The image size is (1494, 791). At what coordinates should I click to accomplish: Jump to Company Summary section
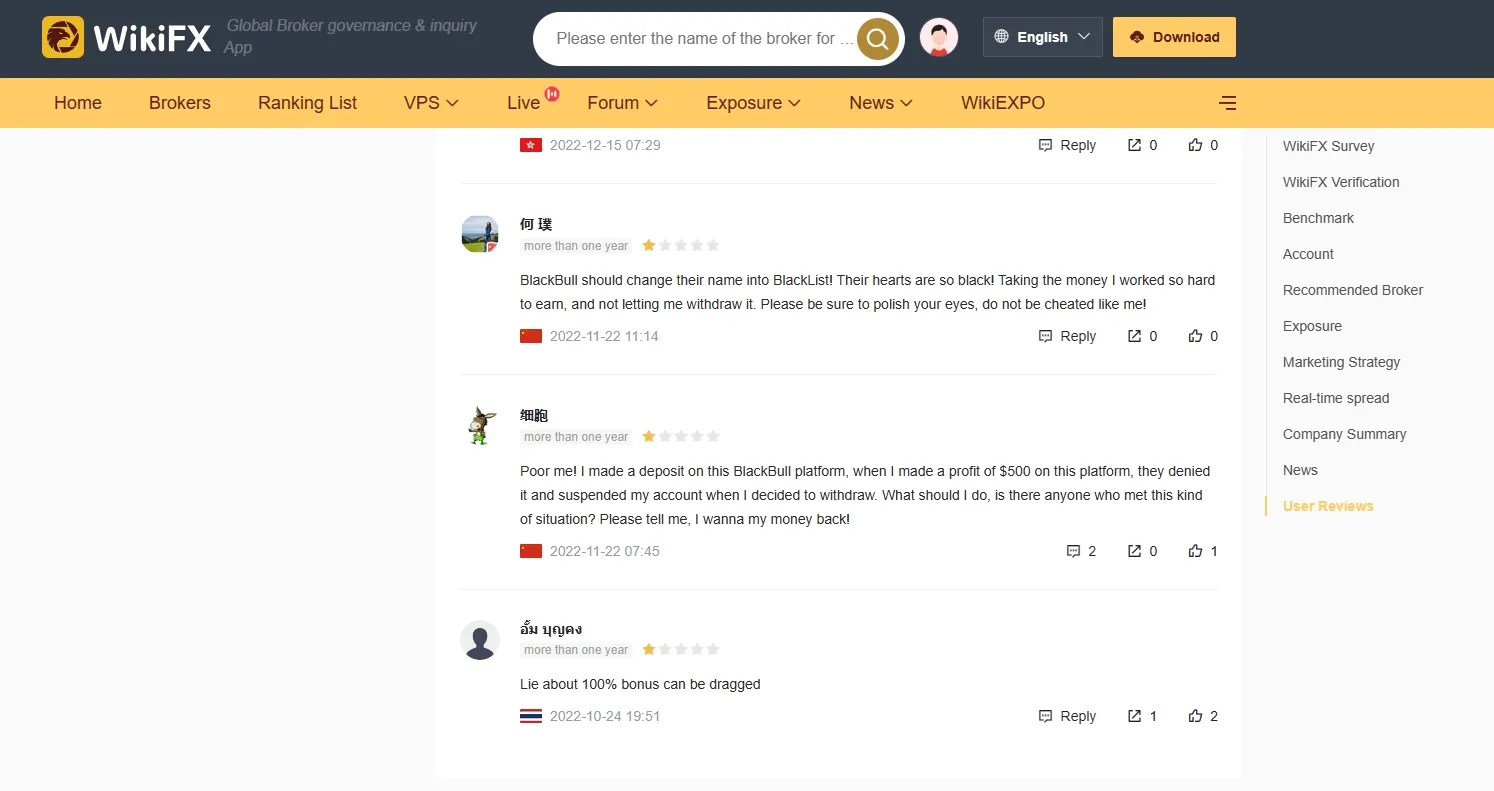coord(1344,434)
